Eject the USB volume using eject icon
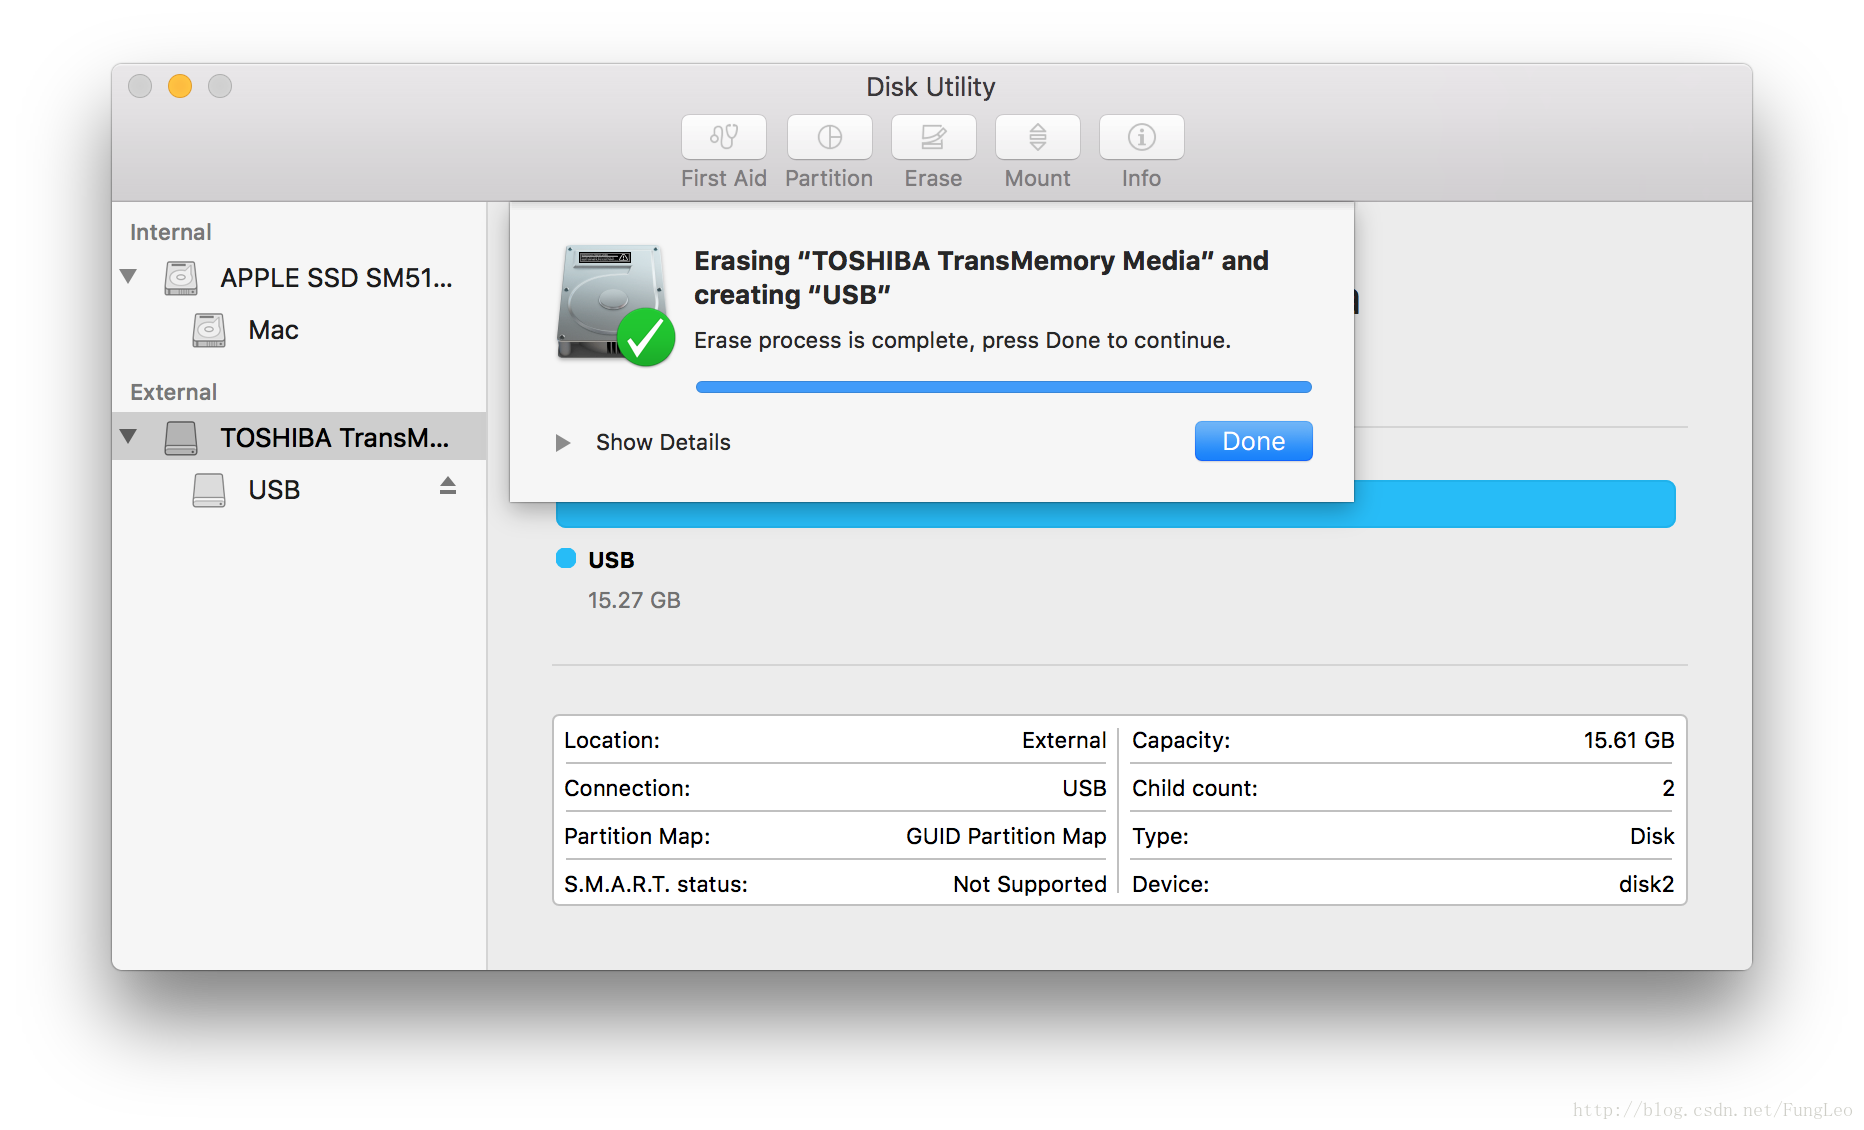1864x1130 pixels. pos(448,486)
